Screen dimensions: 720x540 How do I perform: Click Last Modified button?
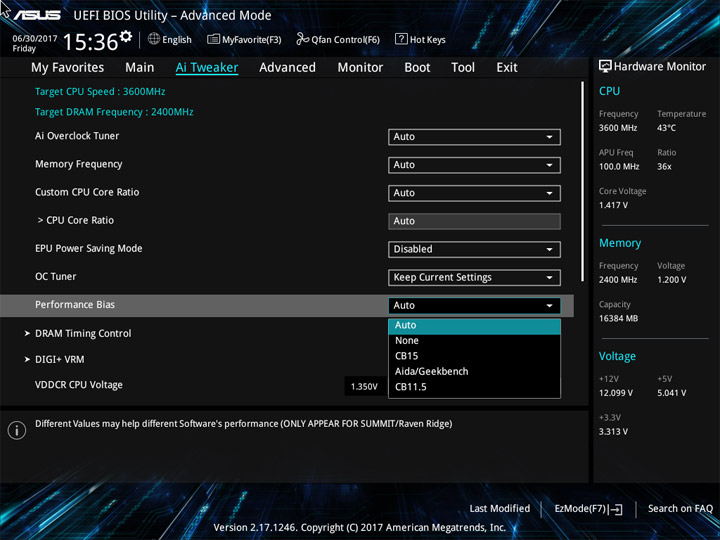click(500, 509)
